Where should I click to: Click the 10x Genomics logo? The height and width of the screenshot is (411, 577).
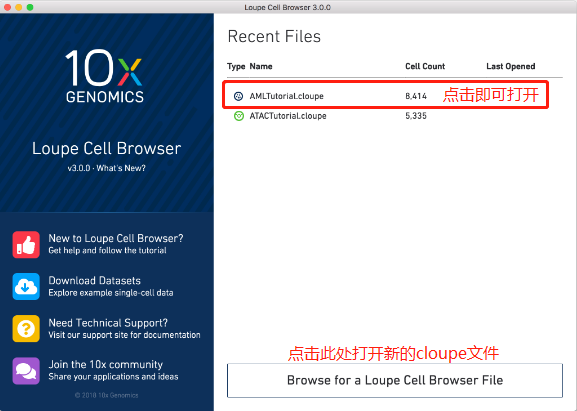(105, 76)
